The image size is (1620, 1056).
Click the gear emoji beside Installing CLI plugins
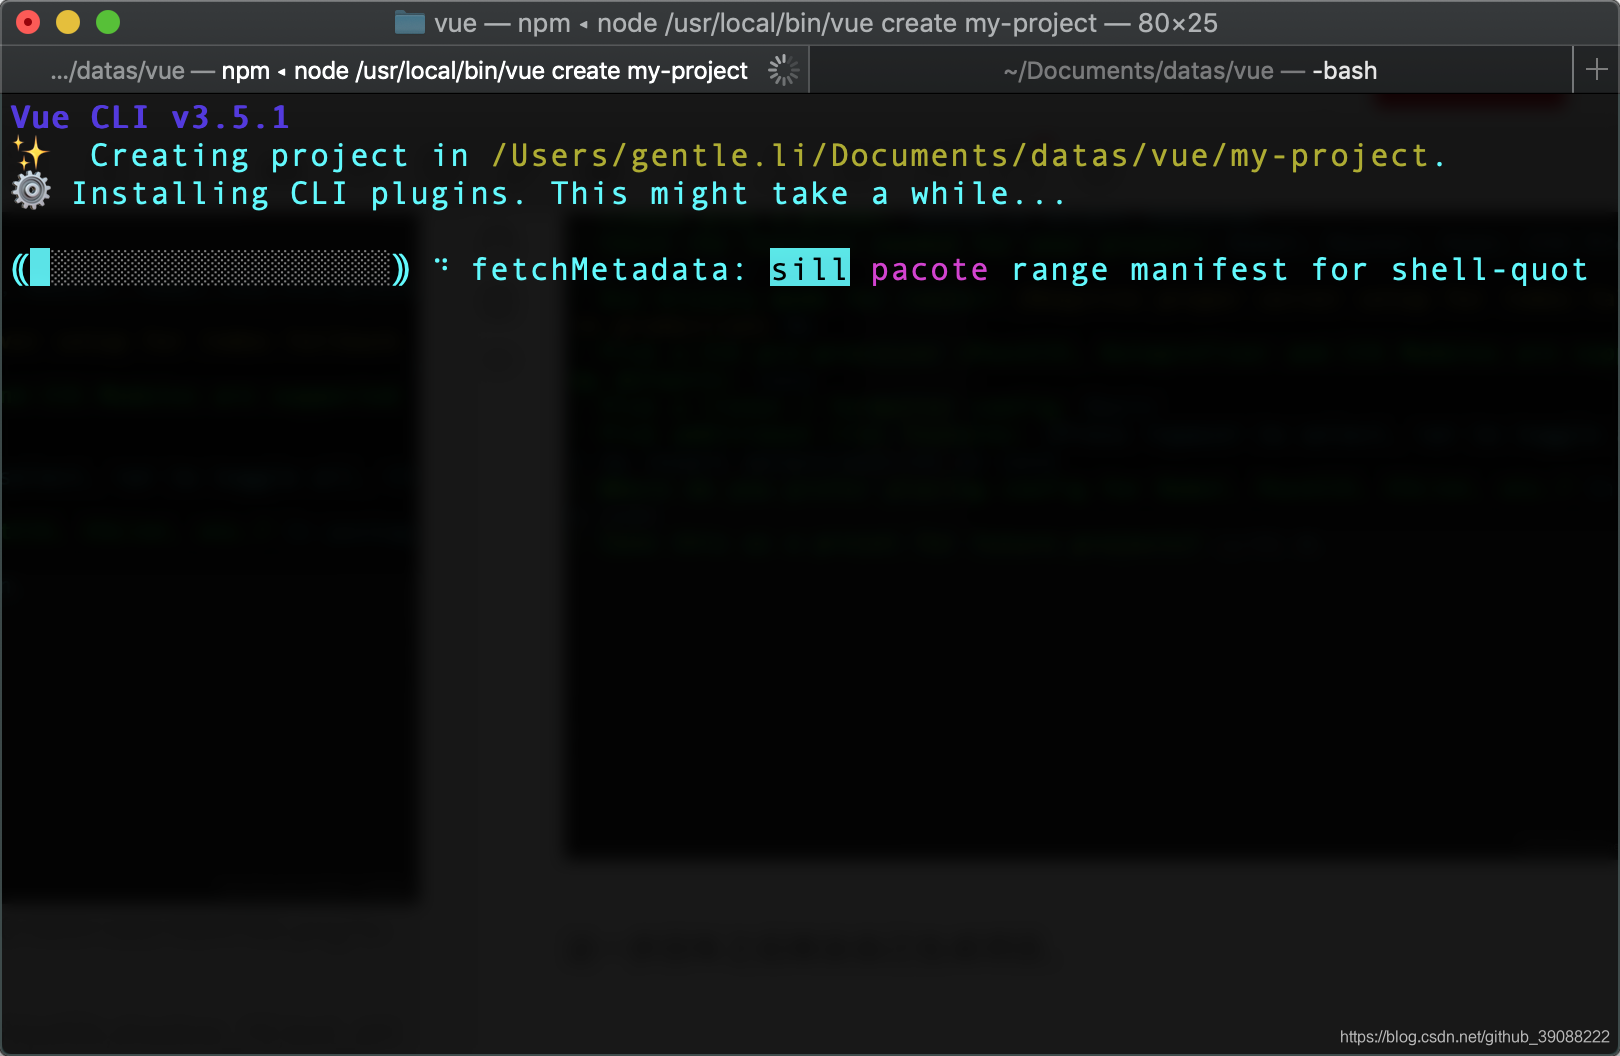pyautogui.click(x=31, y=191)
